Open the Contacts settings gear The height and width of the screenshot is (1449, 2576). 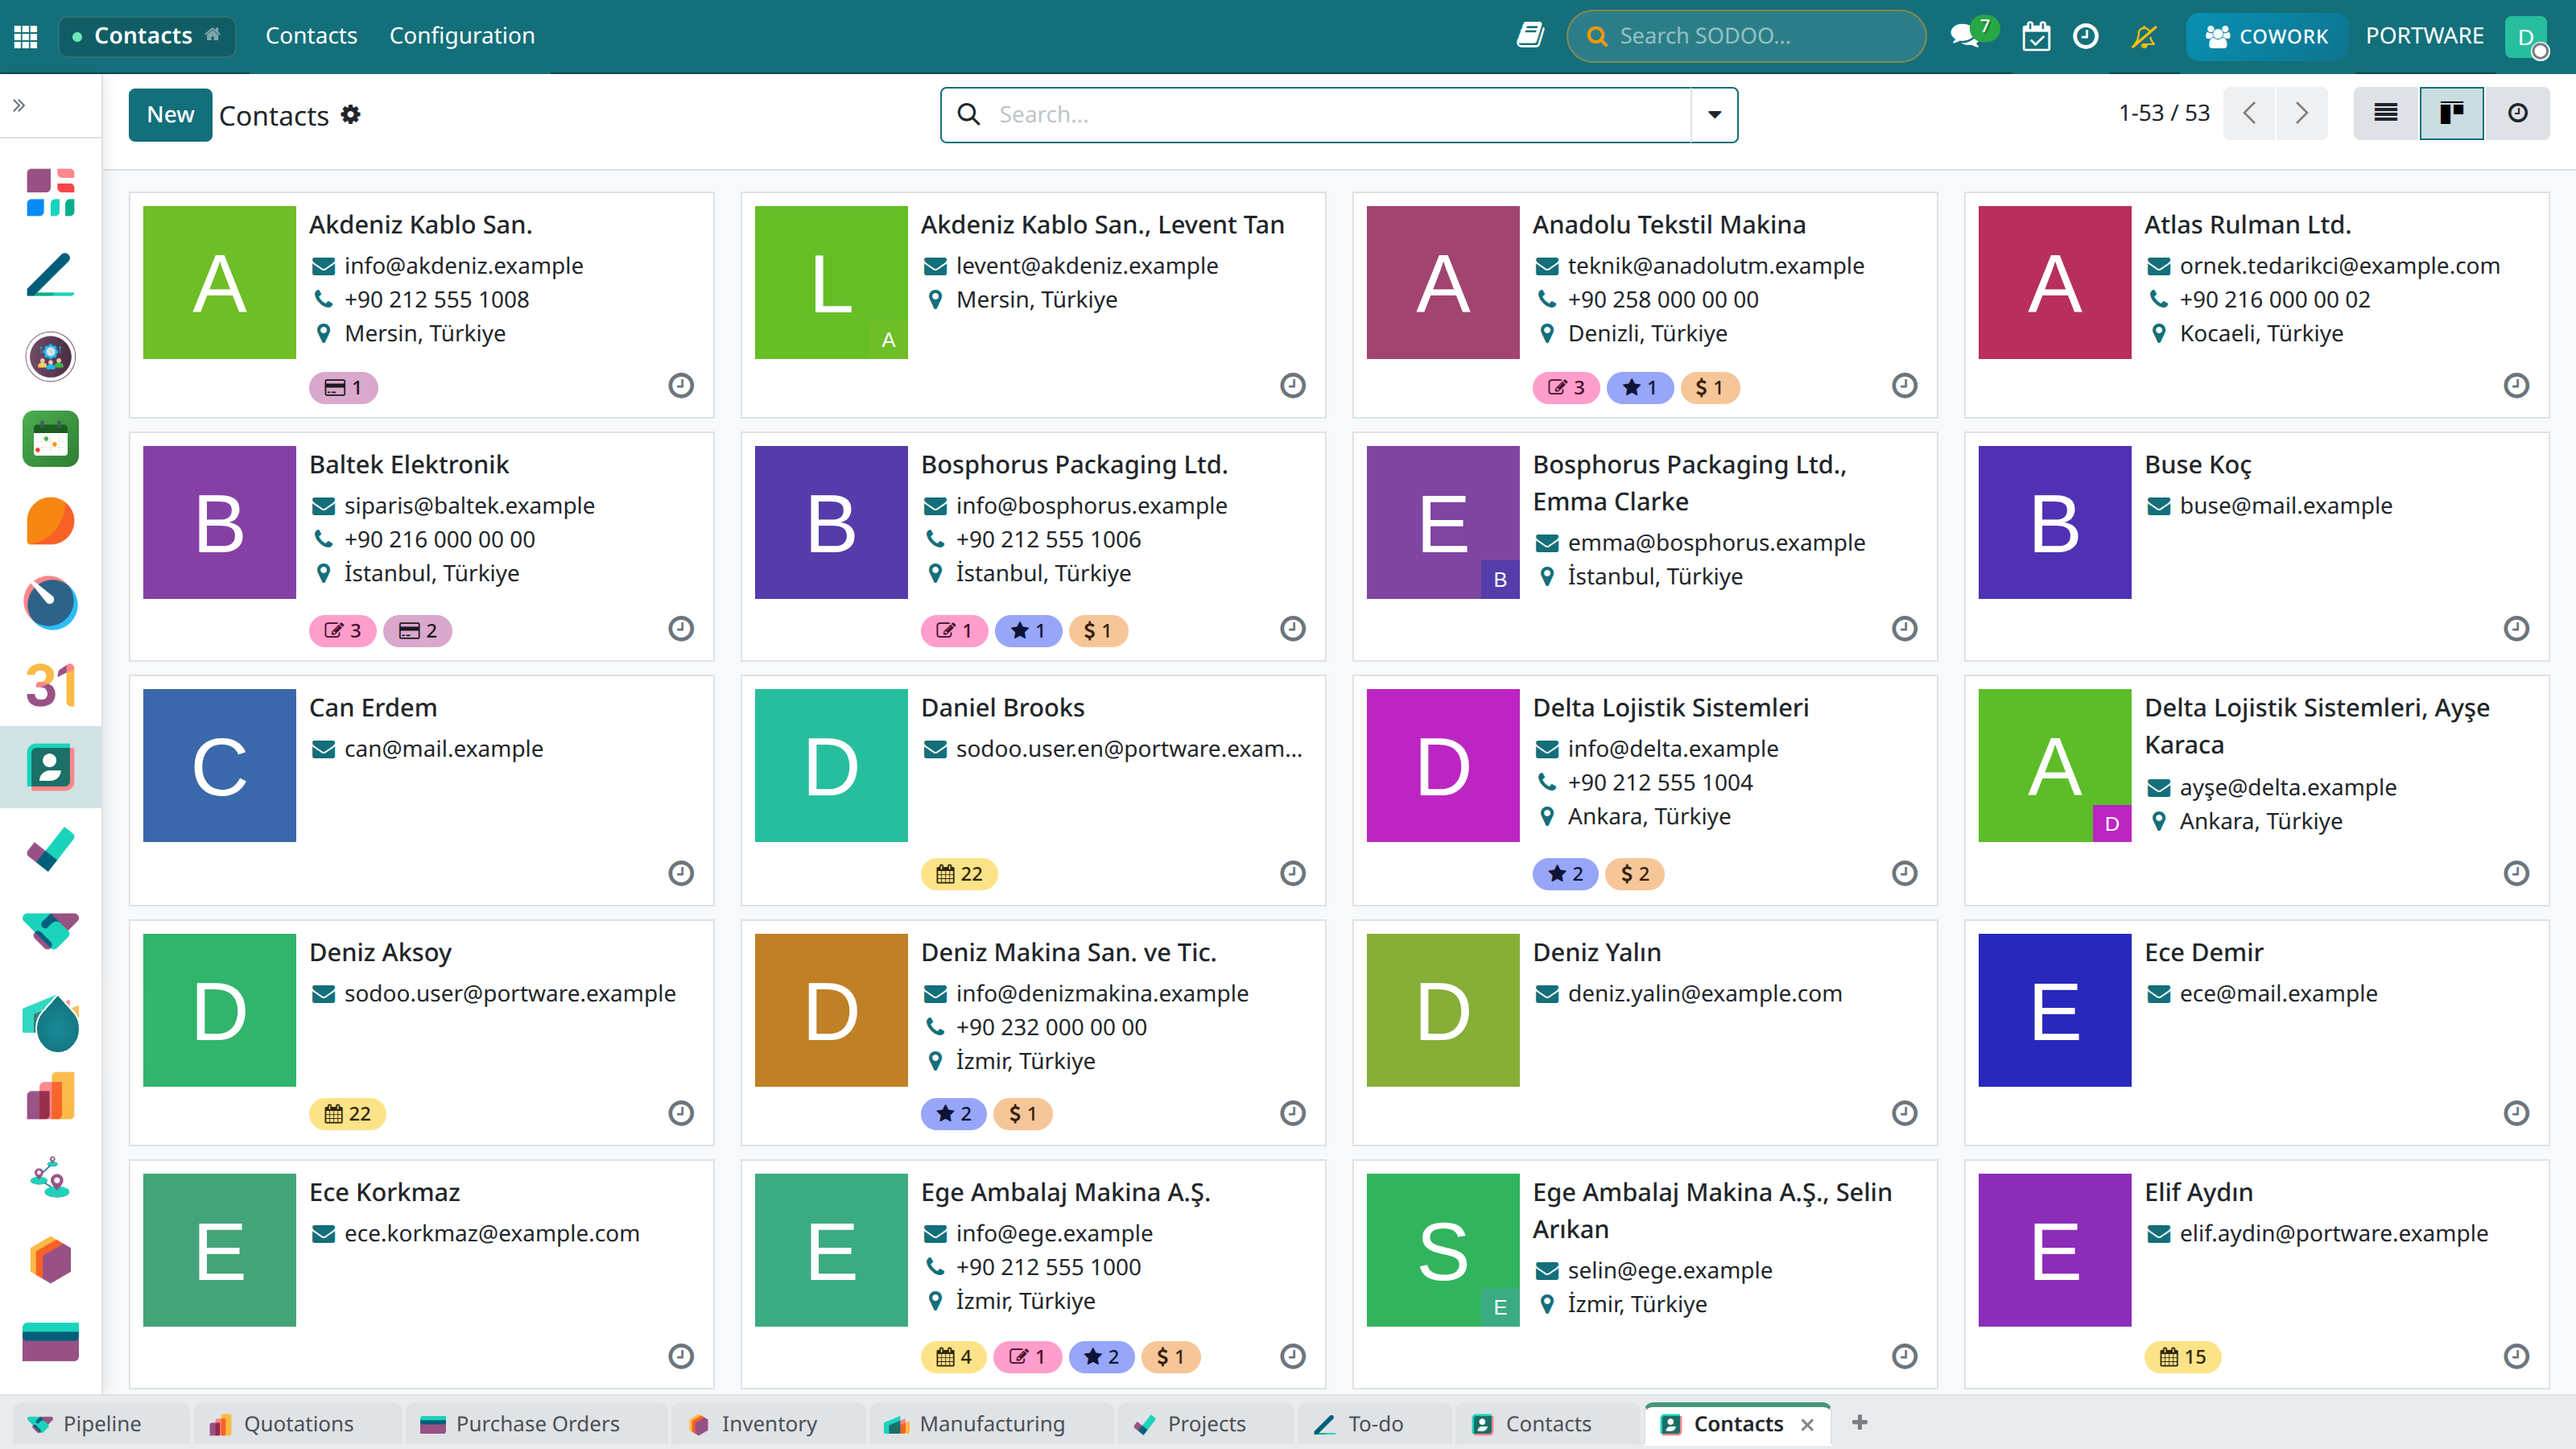pos(350,115)
